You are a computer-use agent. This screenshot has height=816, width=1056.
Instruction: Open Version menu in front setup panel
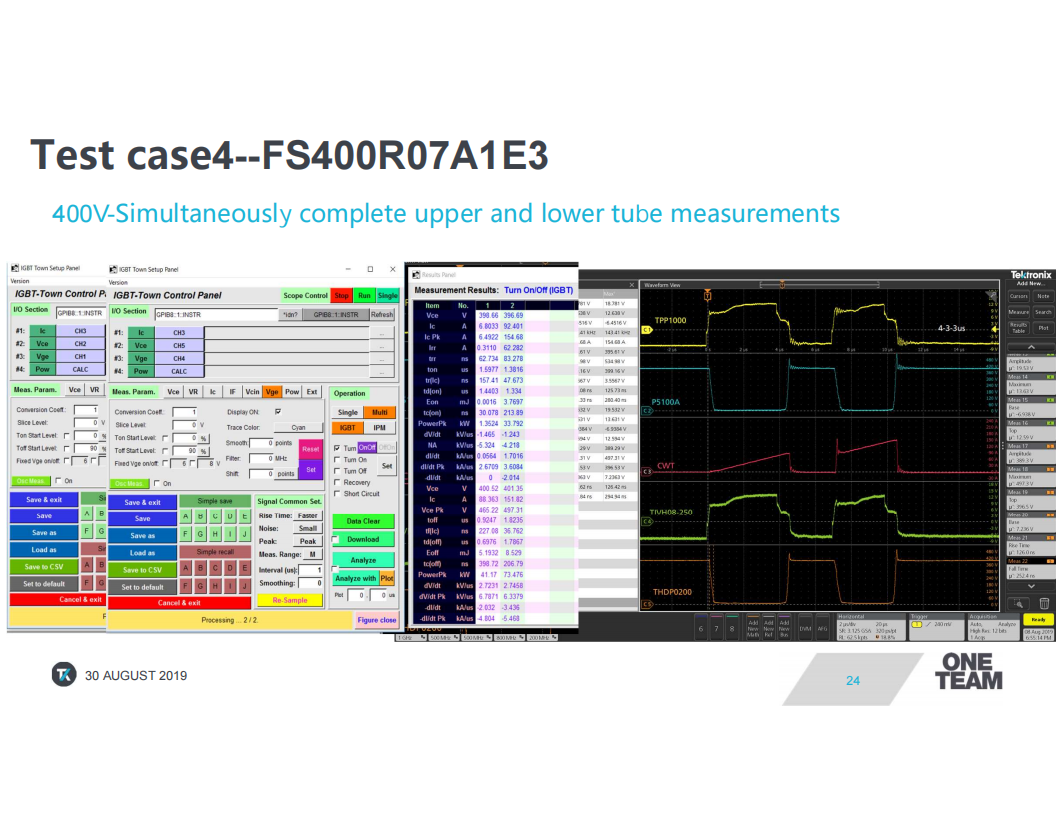point(118,282)
